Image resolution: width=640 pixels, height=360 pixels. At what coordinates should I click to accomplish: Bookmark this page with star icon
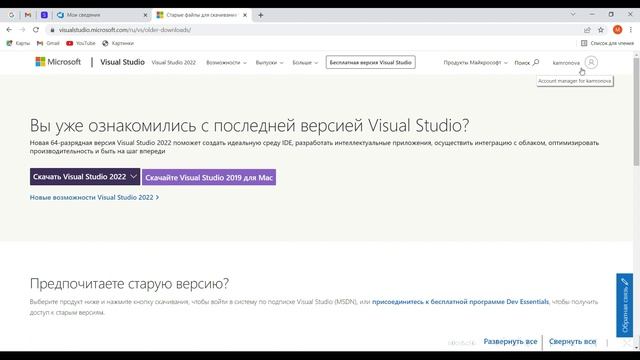tap(601, 30)
